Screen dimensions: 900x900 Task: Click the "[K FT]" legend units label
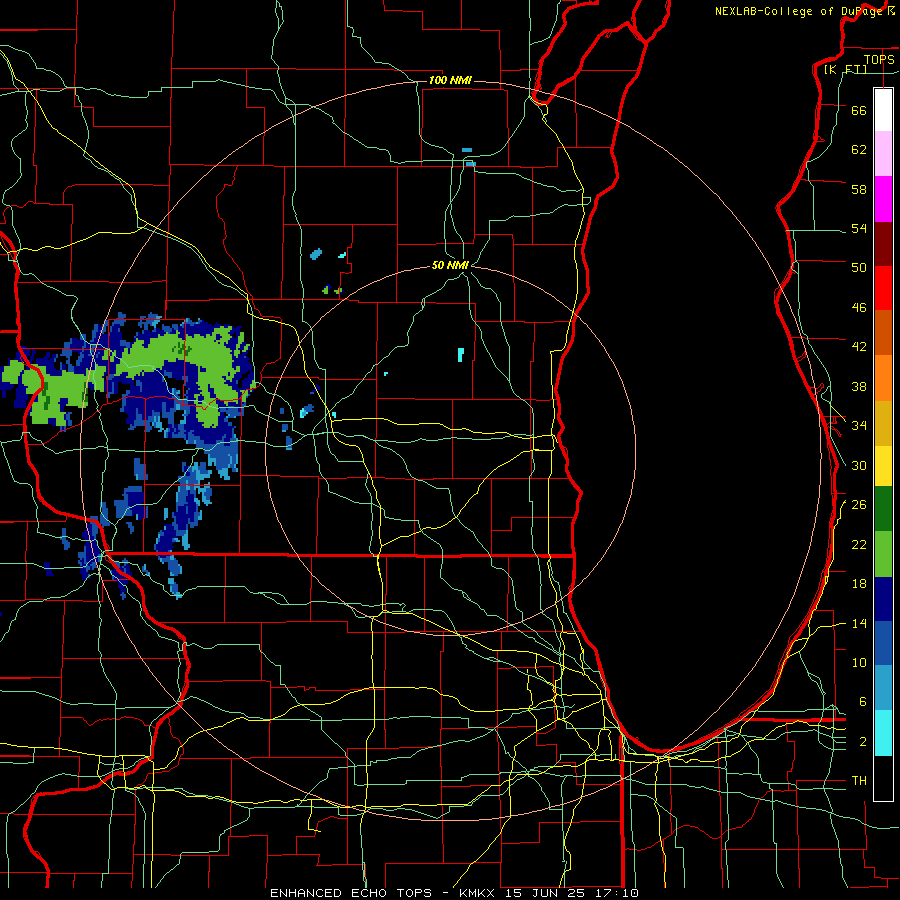pyautogui.click(x=845, y=69)
